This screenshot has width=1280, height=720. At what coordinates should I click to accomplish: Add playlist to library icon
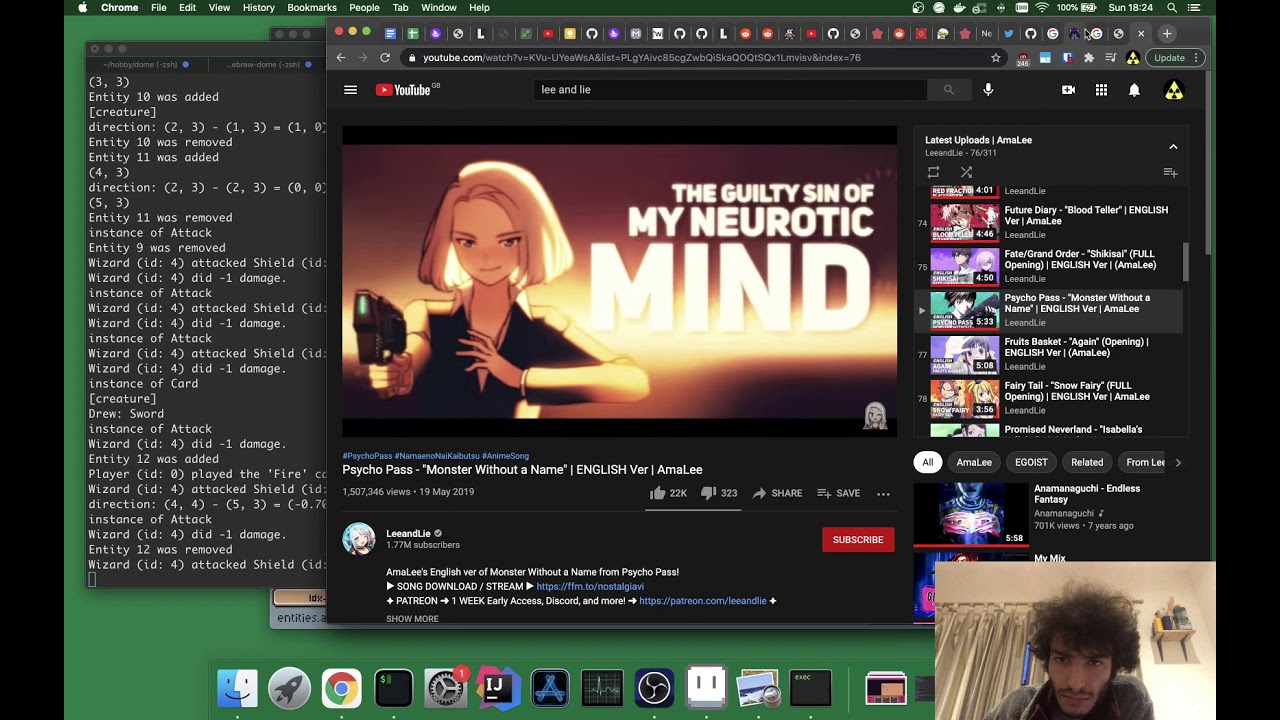coord(1170,173)
